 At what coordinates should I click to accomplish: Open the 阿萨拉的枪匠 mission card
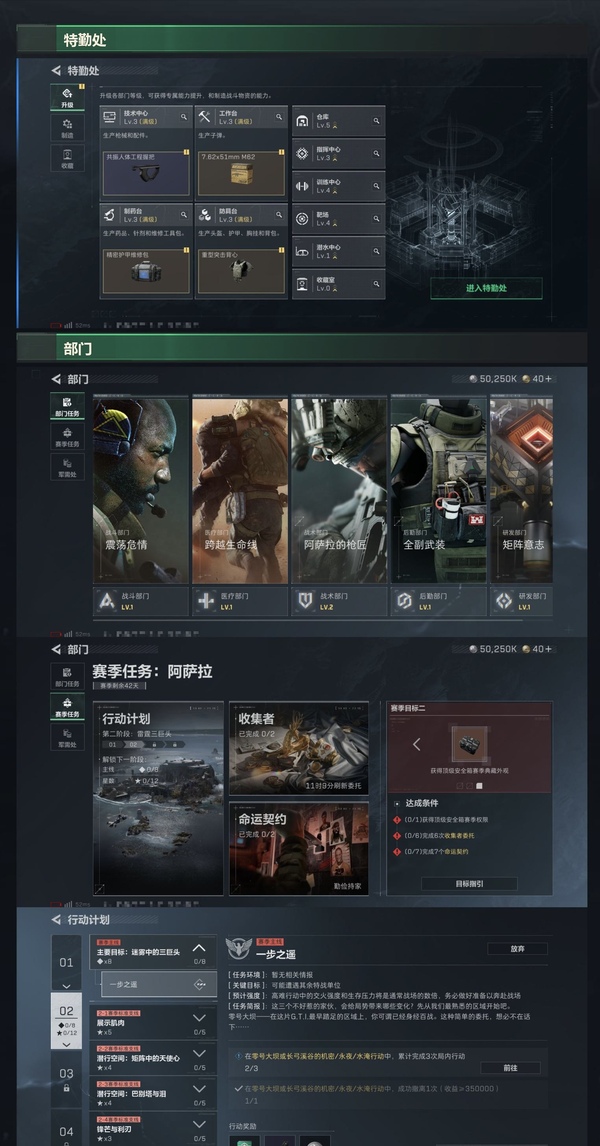click(339, 490)
